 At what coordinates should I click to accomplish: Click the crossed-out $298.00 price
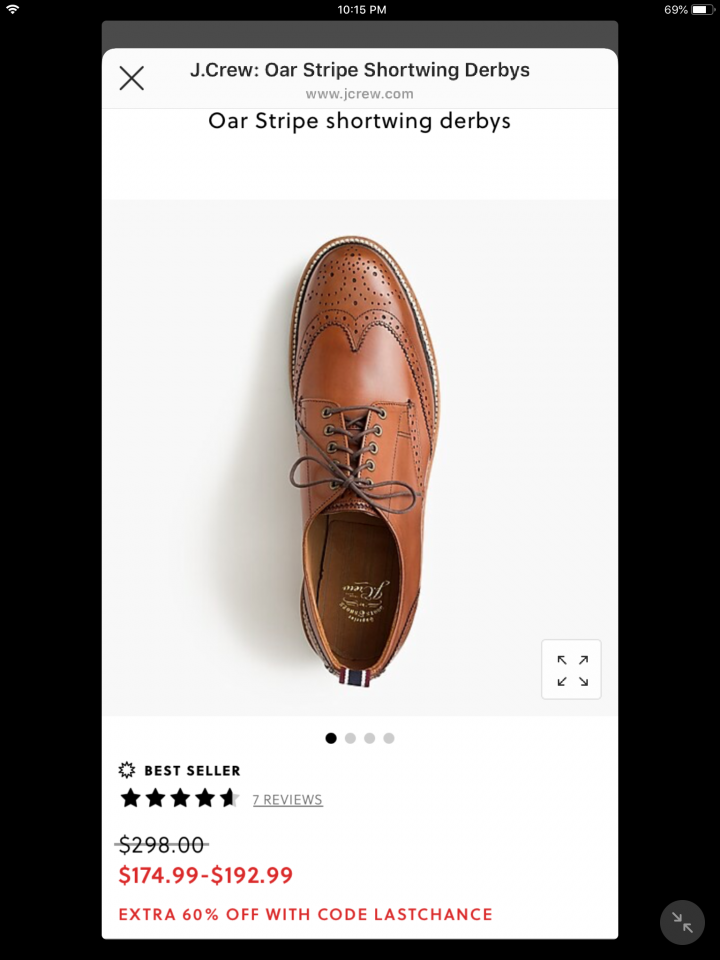161,845
